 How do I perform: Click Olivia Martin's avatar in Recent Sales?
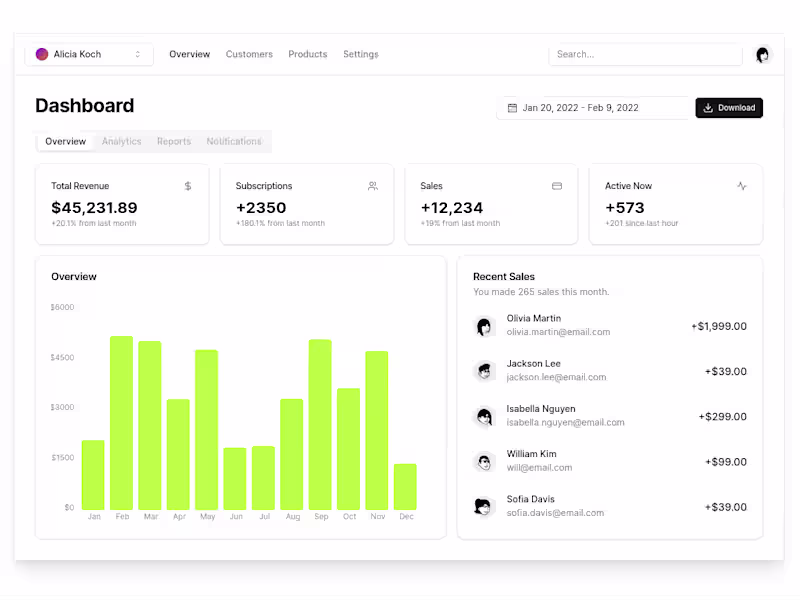(484, 325)
